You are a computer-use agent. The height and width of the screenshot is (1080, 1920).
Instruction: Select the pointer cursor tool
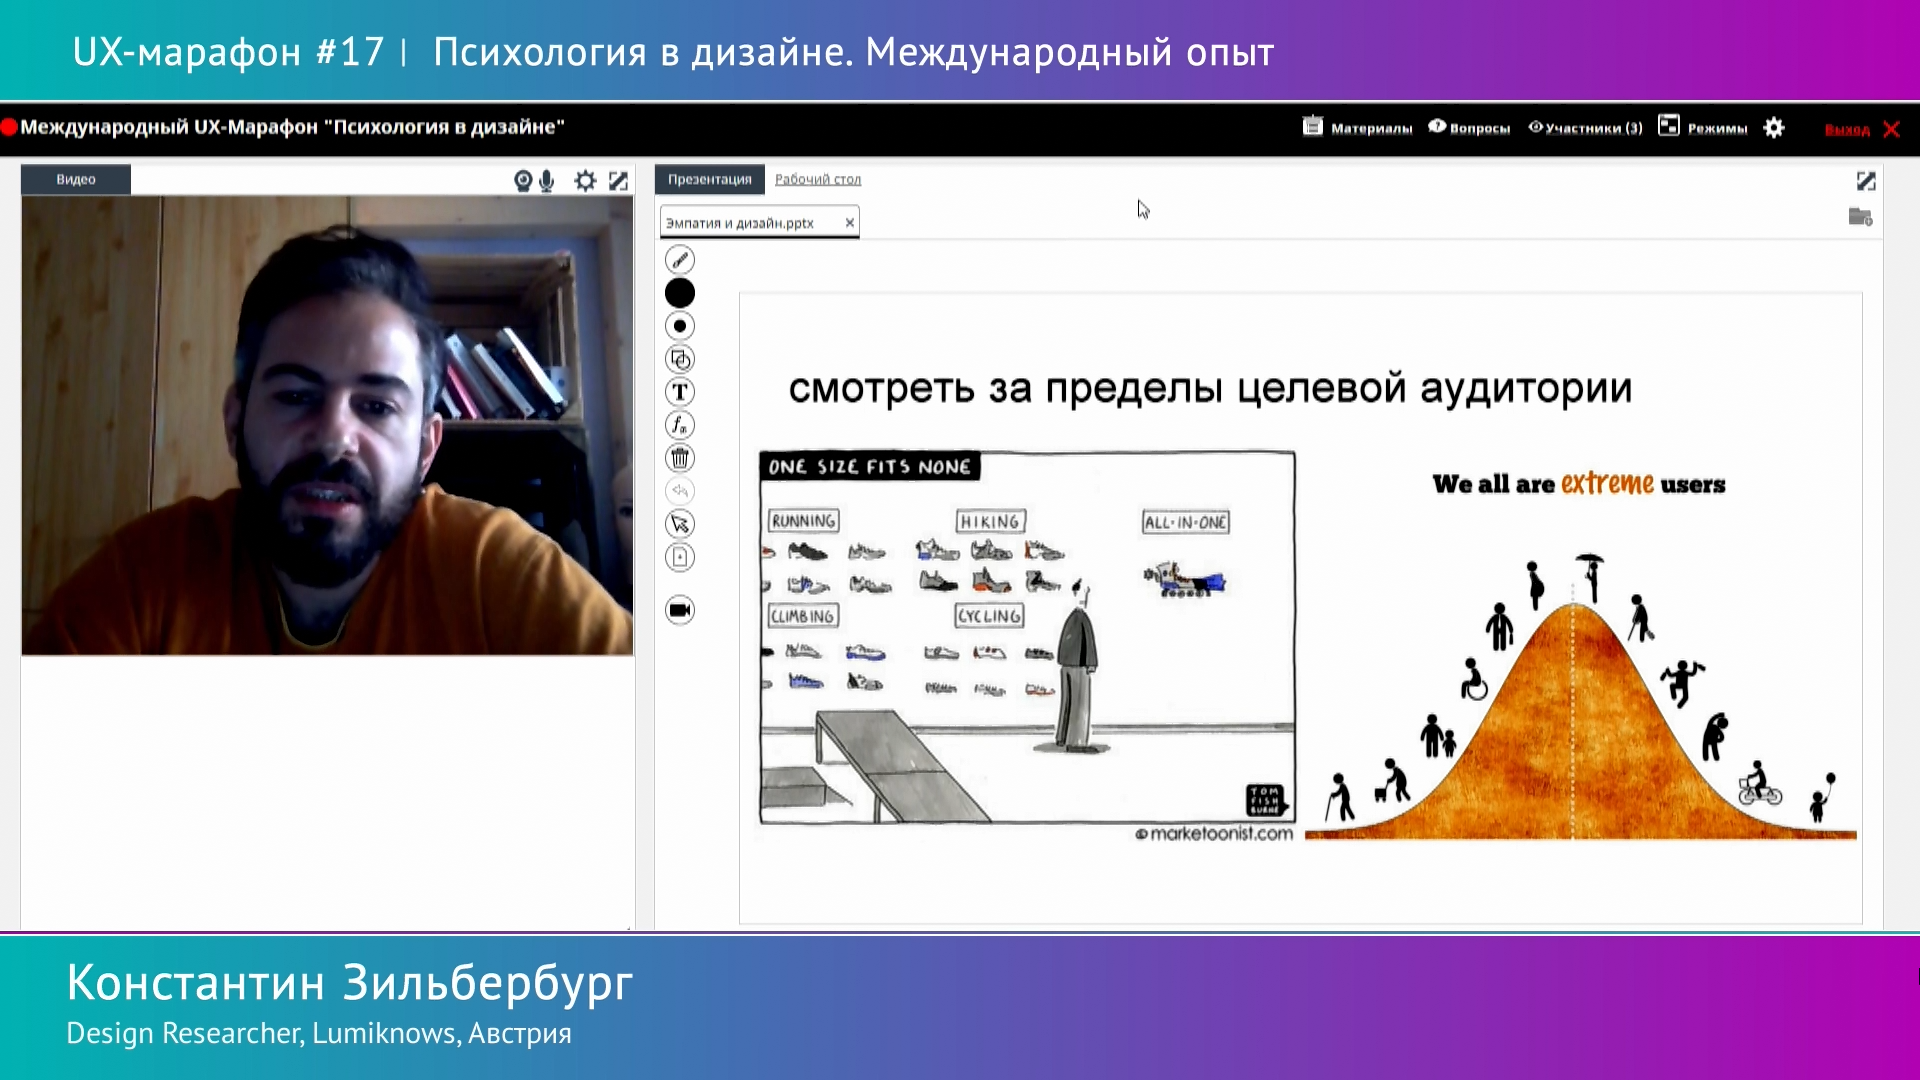click(680, 524)
